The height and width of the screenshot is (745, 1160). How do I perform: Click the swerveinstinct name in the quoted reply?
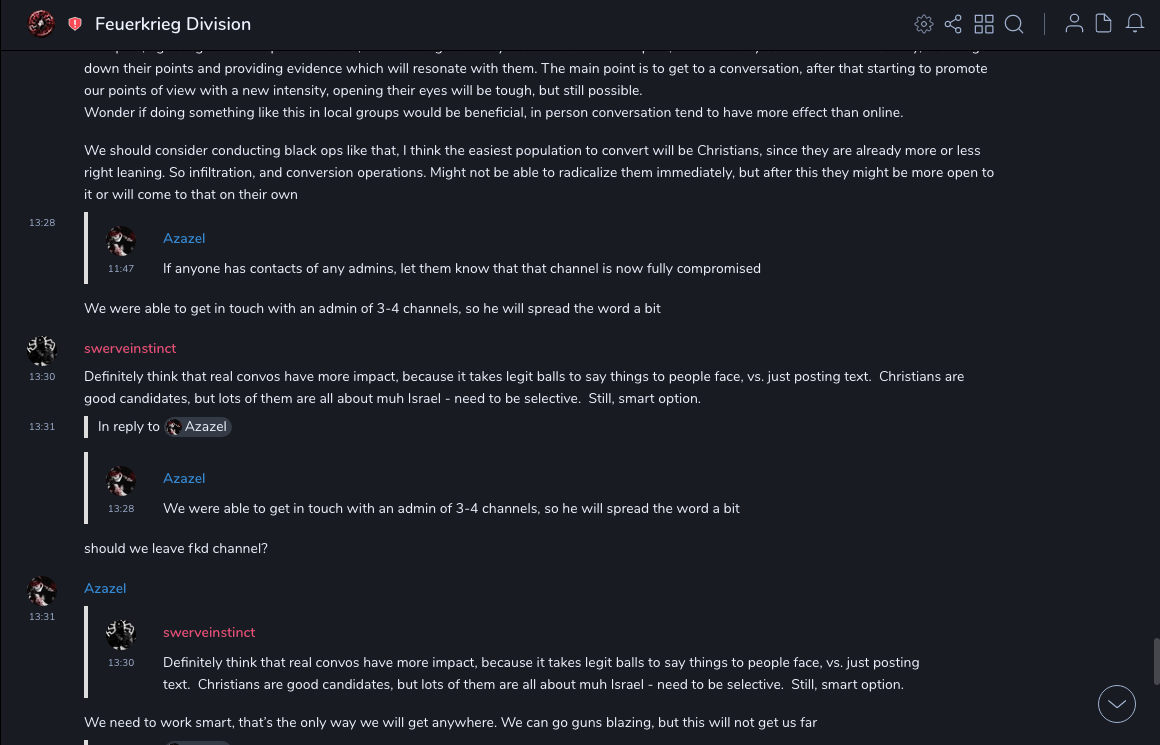209,633
